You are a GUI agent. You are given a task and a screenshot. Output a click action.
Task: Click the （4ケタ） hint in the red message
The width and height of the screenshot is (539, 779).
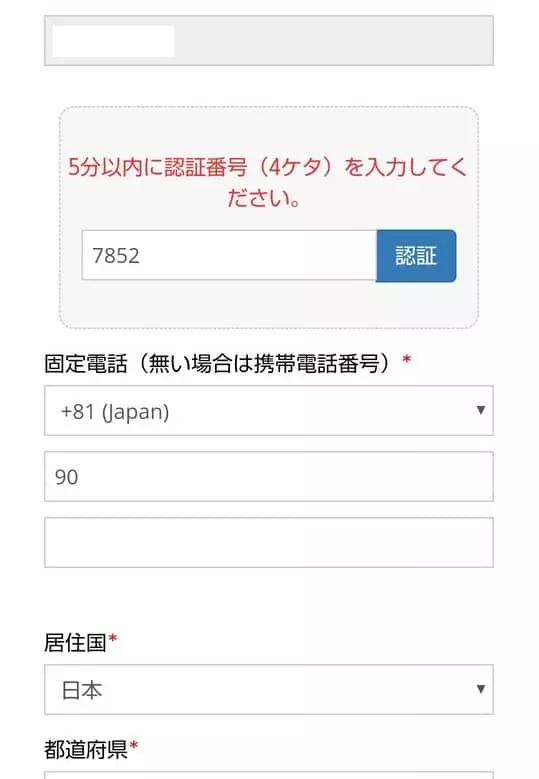coord(295,167)
